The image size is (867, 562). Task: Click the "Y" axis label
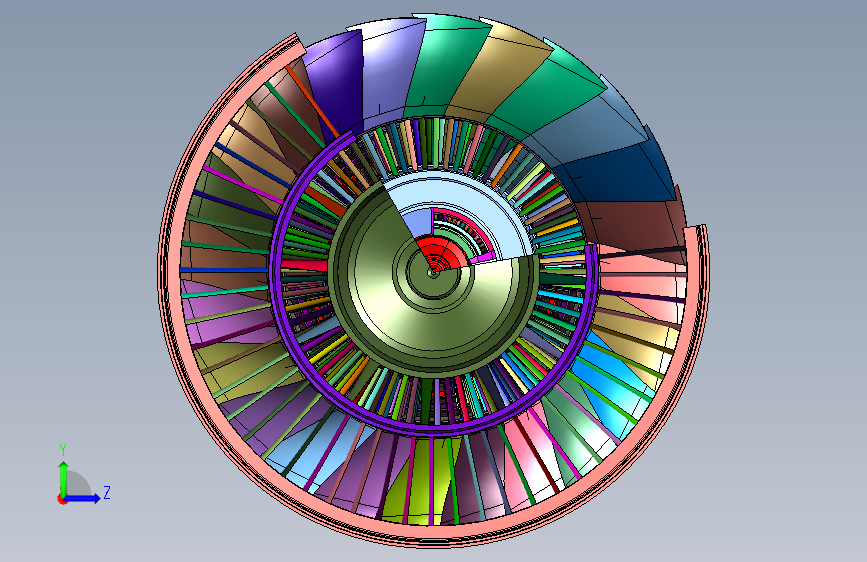click(x=63, y=450)
